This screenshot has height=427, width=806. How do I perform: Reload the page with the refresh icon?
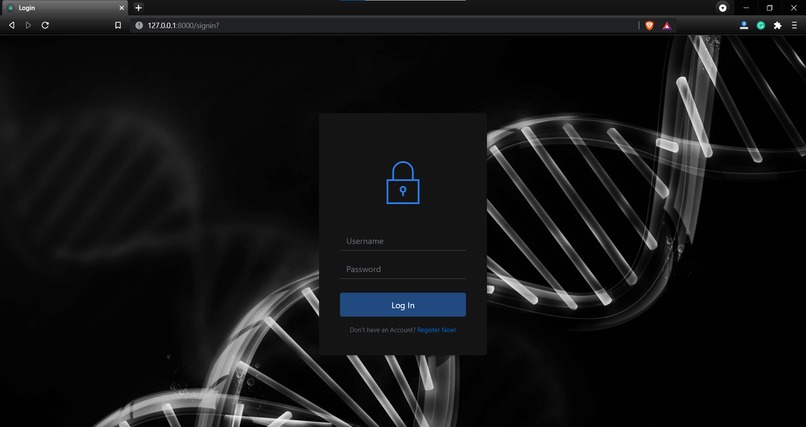[x=45, y=25]
